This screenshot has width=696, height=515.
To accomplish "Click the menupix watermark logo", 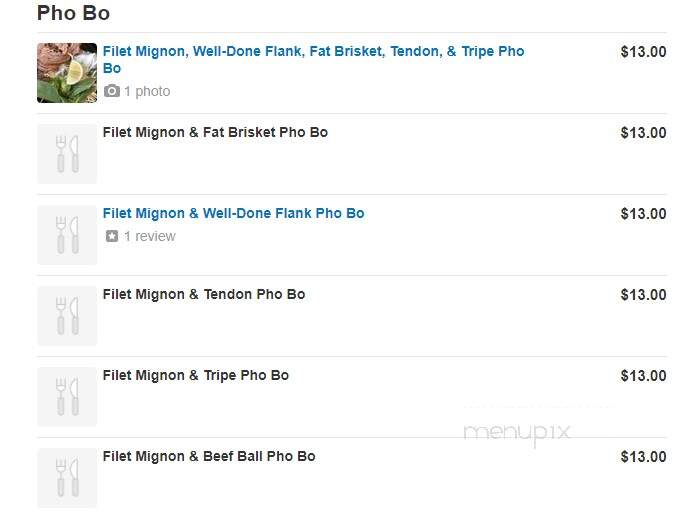I will pyautogui.click(x=517, y=433).
